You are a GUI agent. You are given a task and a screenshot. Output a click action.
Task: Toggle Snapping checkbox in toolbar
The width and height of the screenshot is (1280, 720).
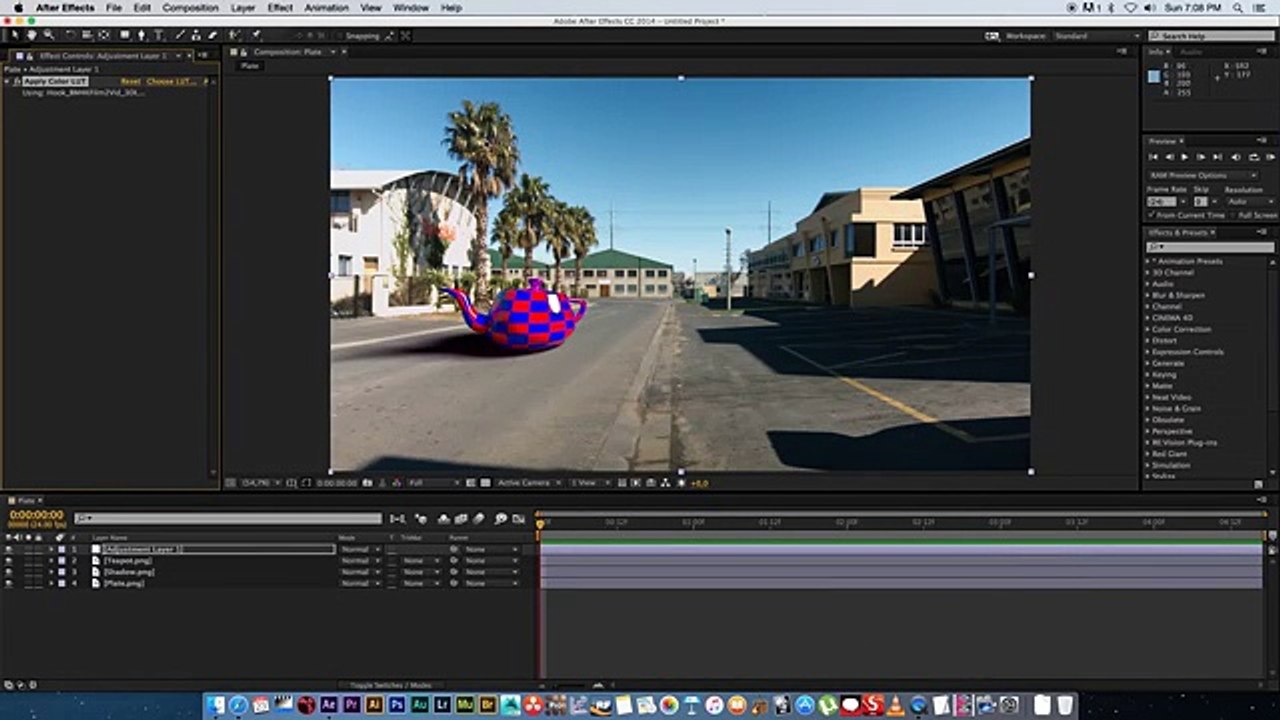tap(338, 36)
